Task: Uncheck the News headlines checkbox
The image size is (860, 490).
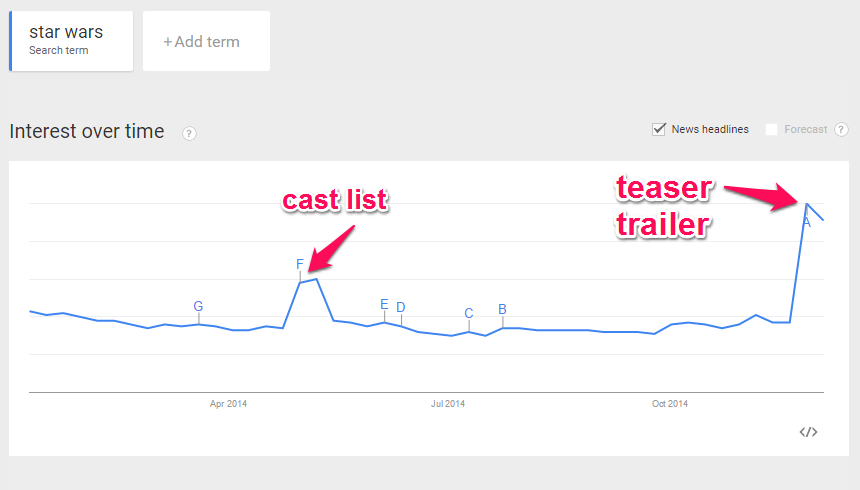Action: click(659, 129)
